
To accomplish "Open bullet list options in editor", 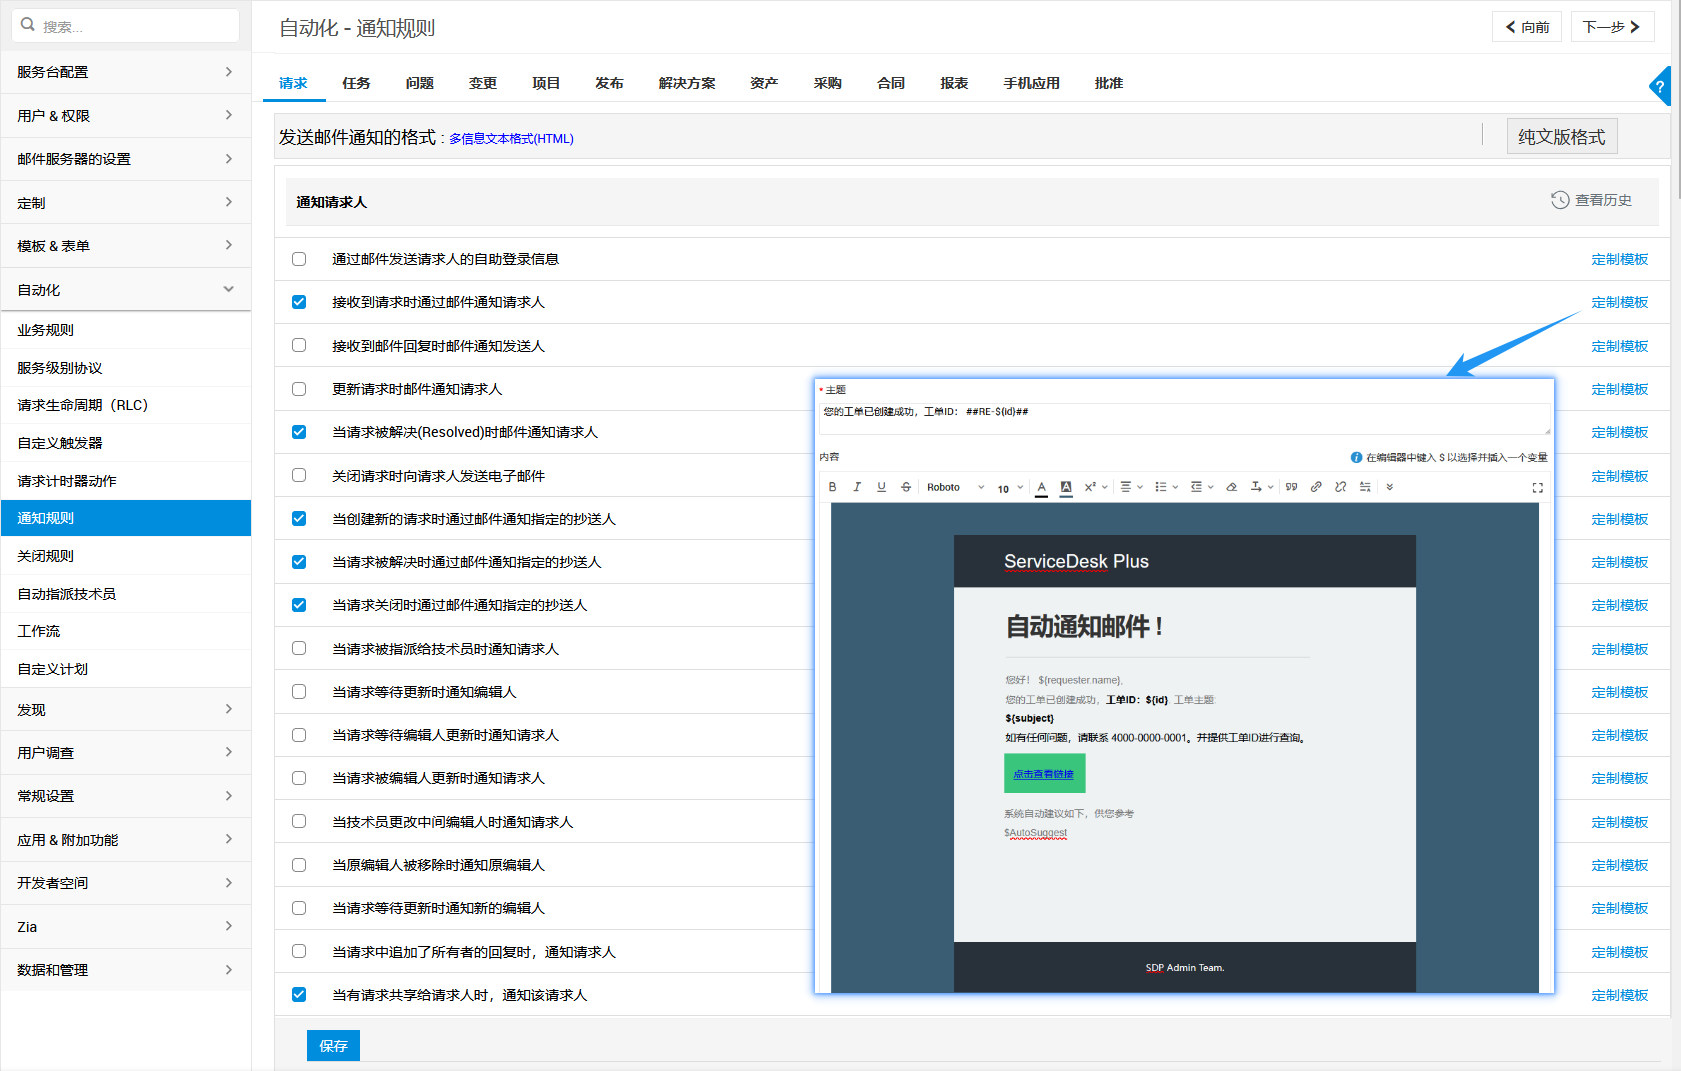I will 1166,487.
